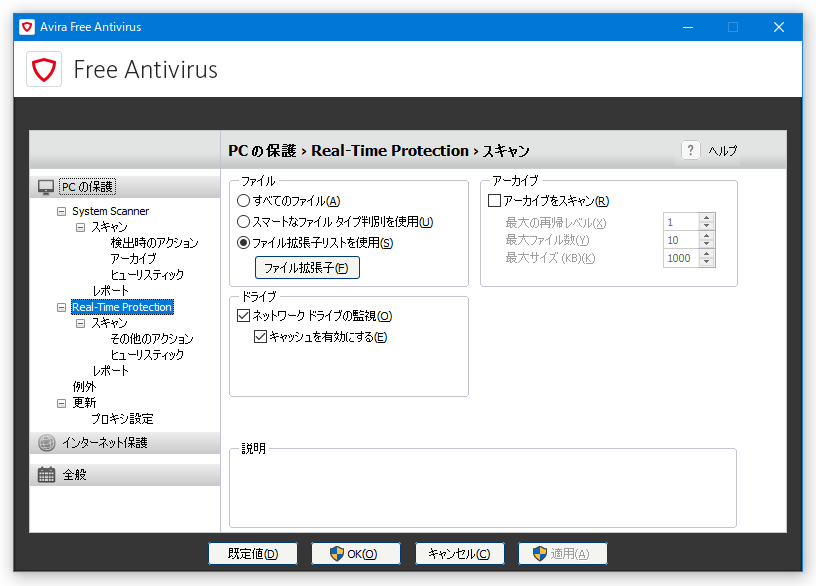Select レポート under System Scanner
The width and height of the screenshot is (816, 586).
[x=110, y=291]
